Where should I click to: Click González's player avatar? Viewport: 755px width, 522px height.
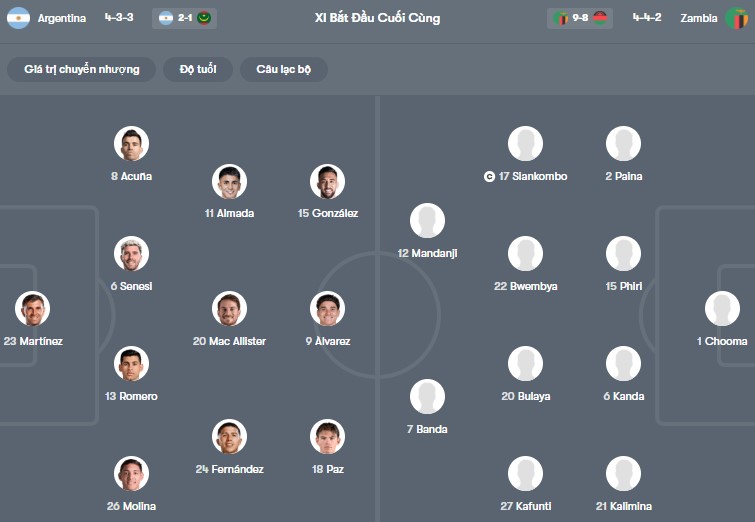(327, 181)
